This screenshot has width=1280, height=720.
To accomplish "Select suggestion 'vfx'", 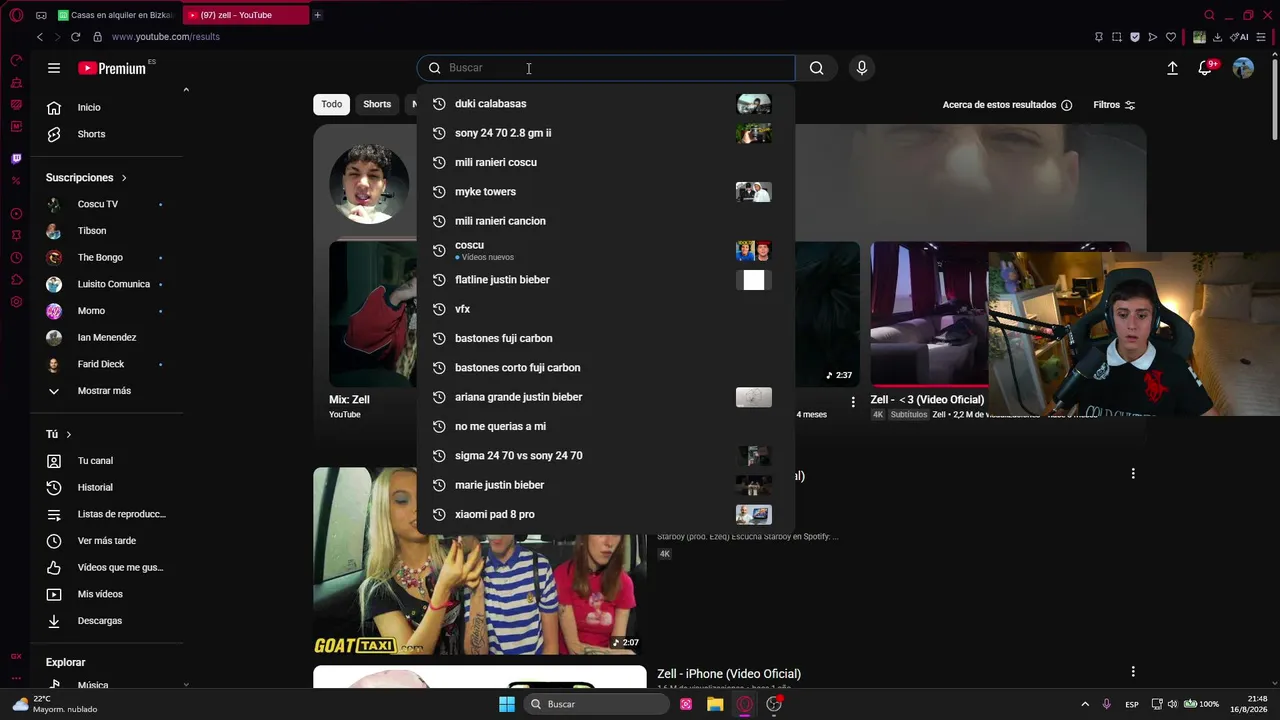I will [605, 309].
